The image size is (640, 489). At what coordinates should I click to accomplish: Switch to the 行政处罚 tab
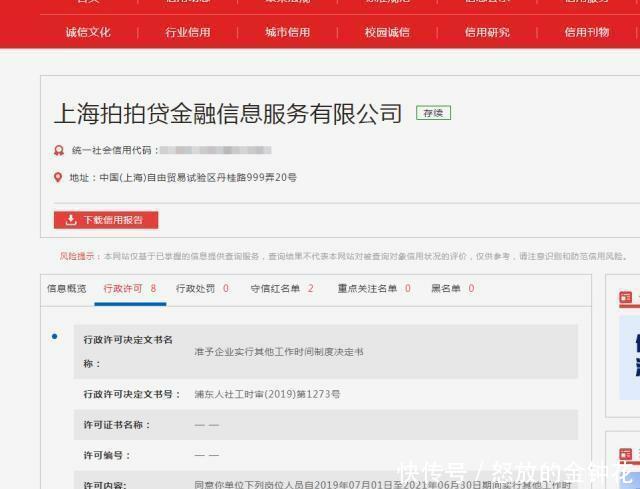202,289
